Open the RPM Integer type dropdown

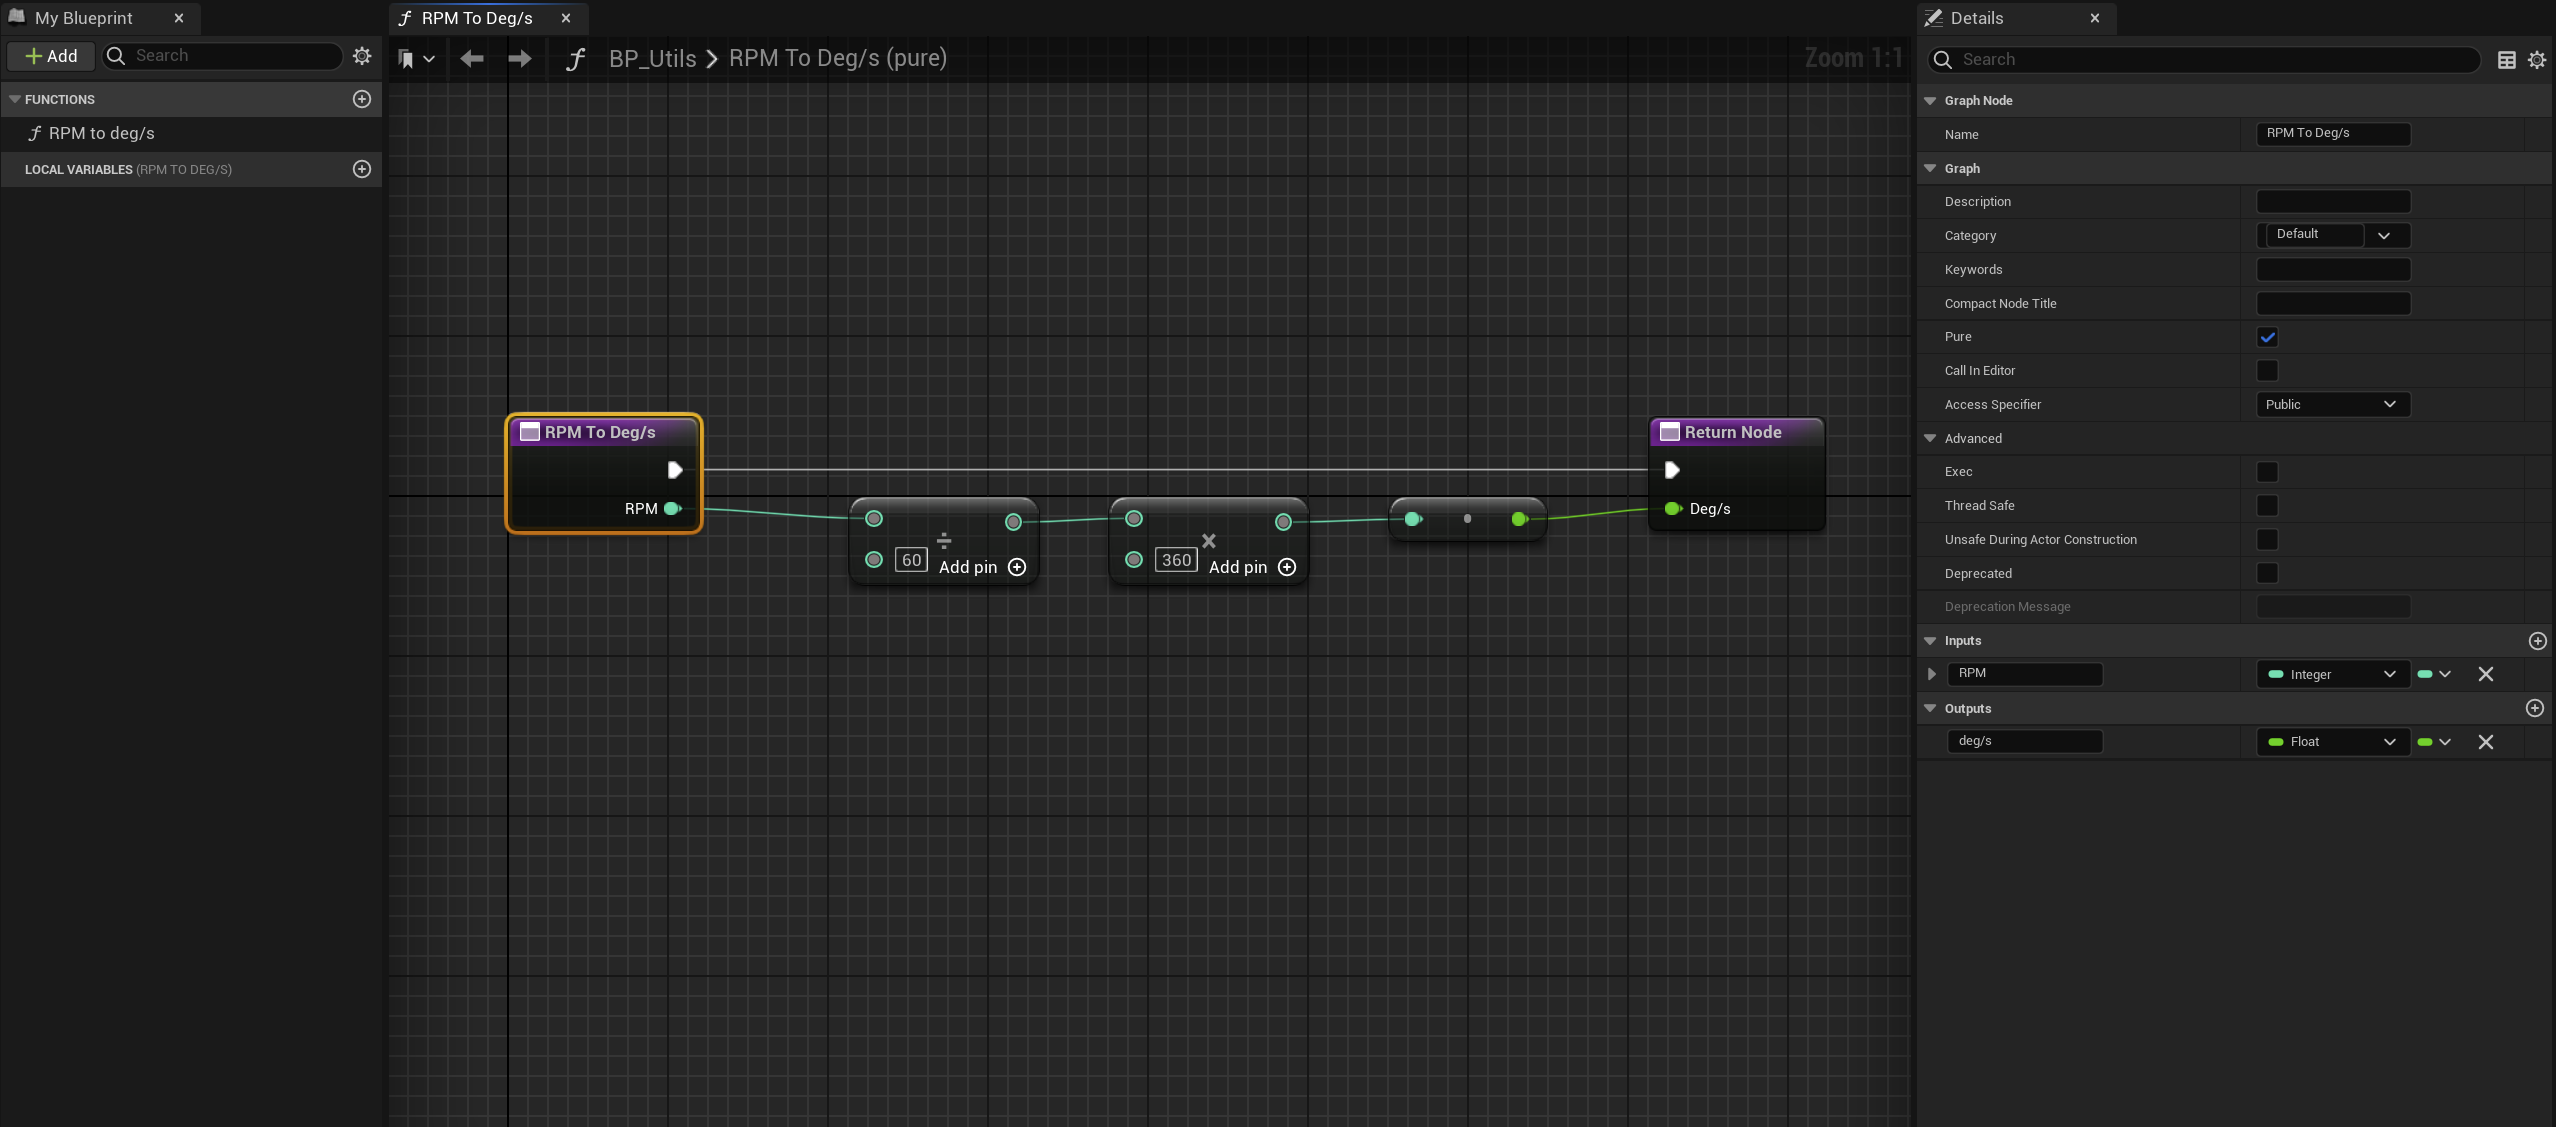2332,674
